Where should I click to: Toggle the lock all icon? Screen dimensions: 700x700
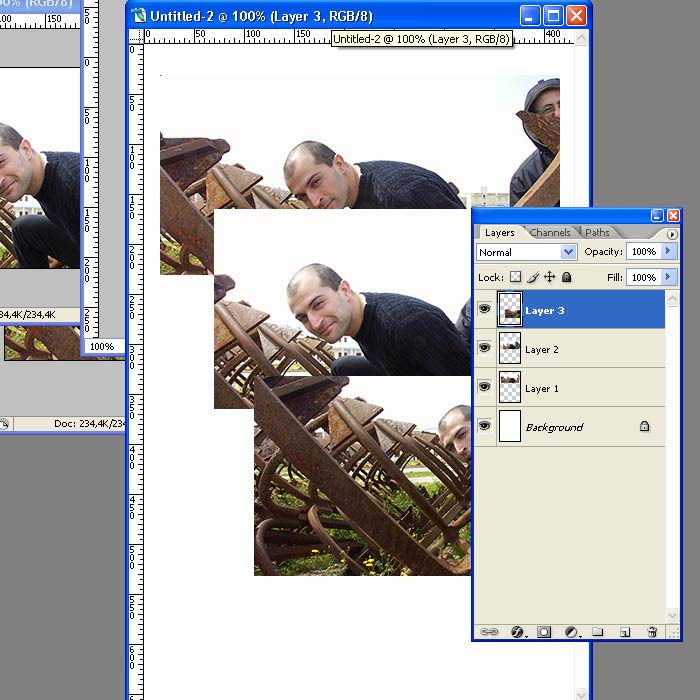tap(567, 277)
